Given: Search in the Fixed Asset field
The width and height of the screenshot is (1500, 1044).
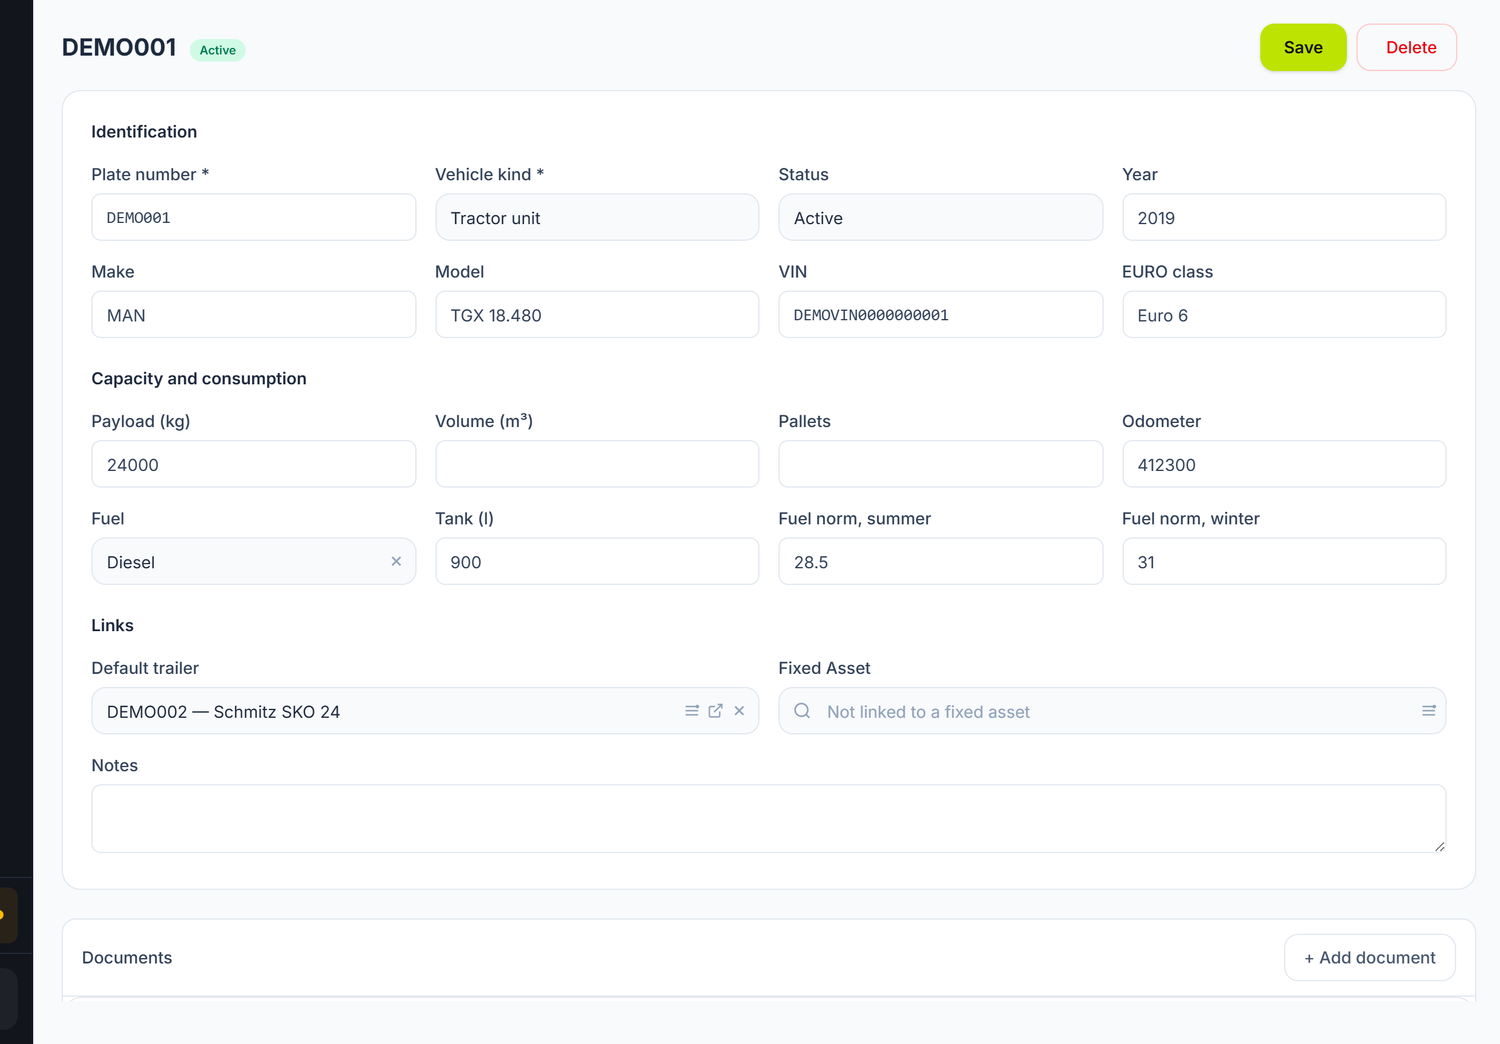Looking at the screenshot, I should pos(1112,711).
